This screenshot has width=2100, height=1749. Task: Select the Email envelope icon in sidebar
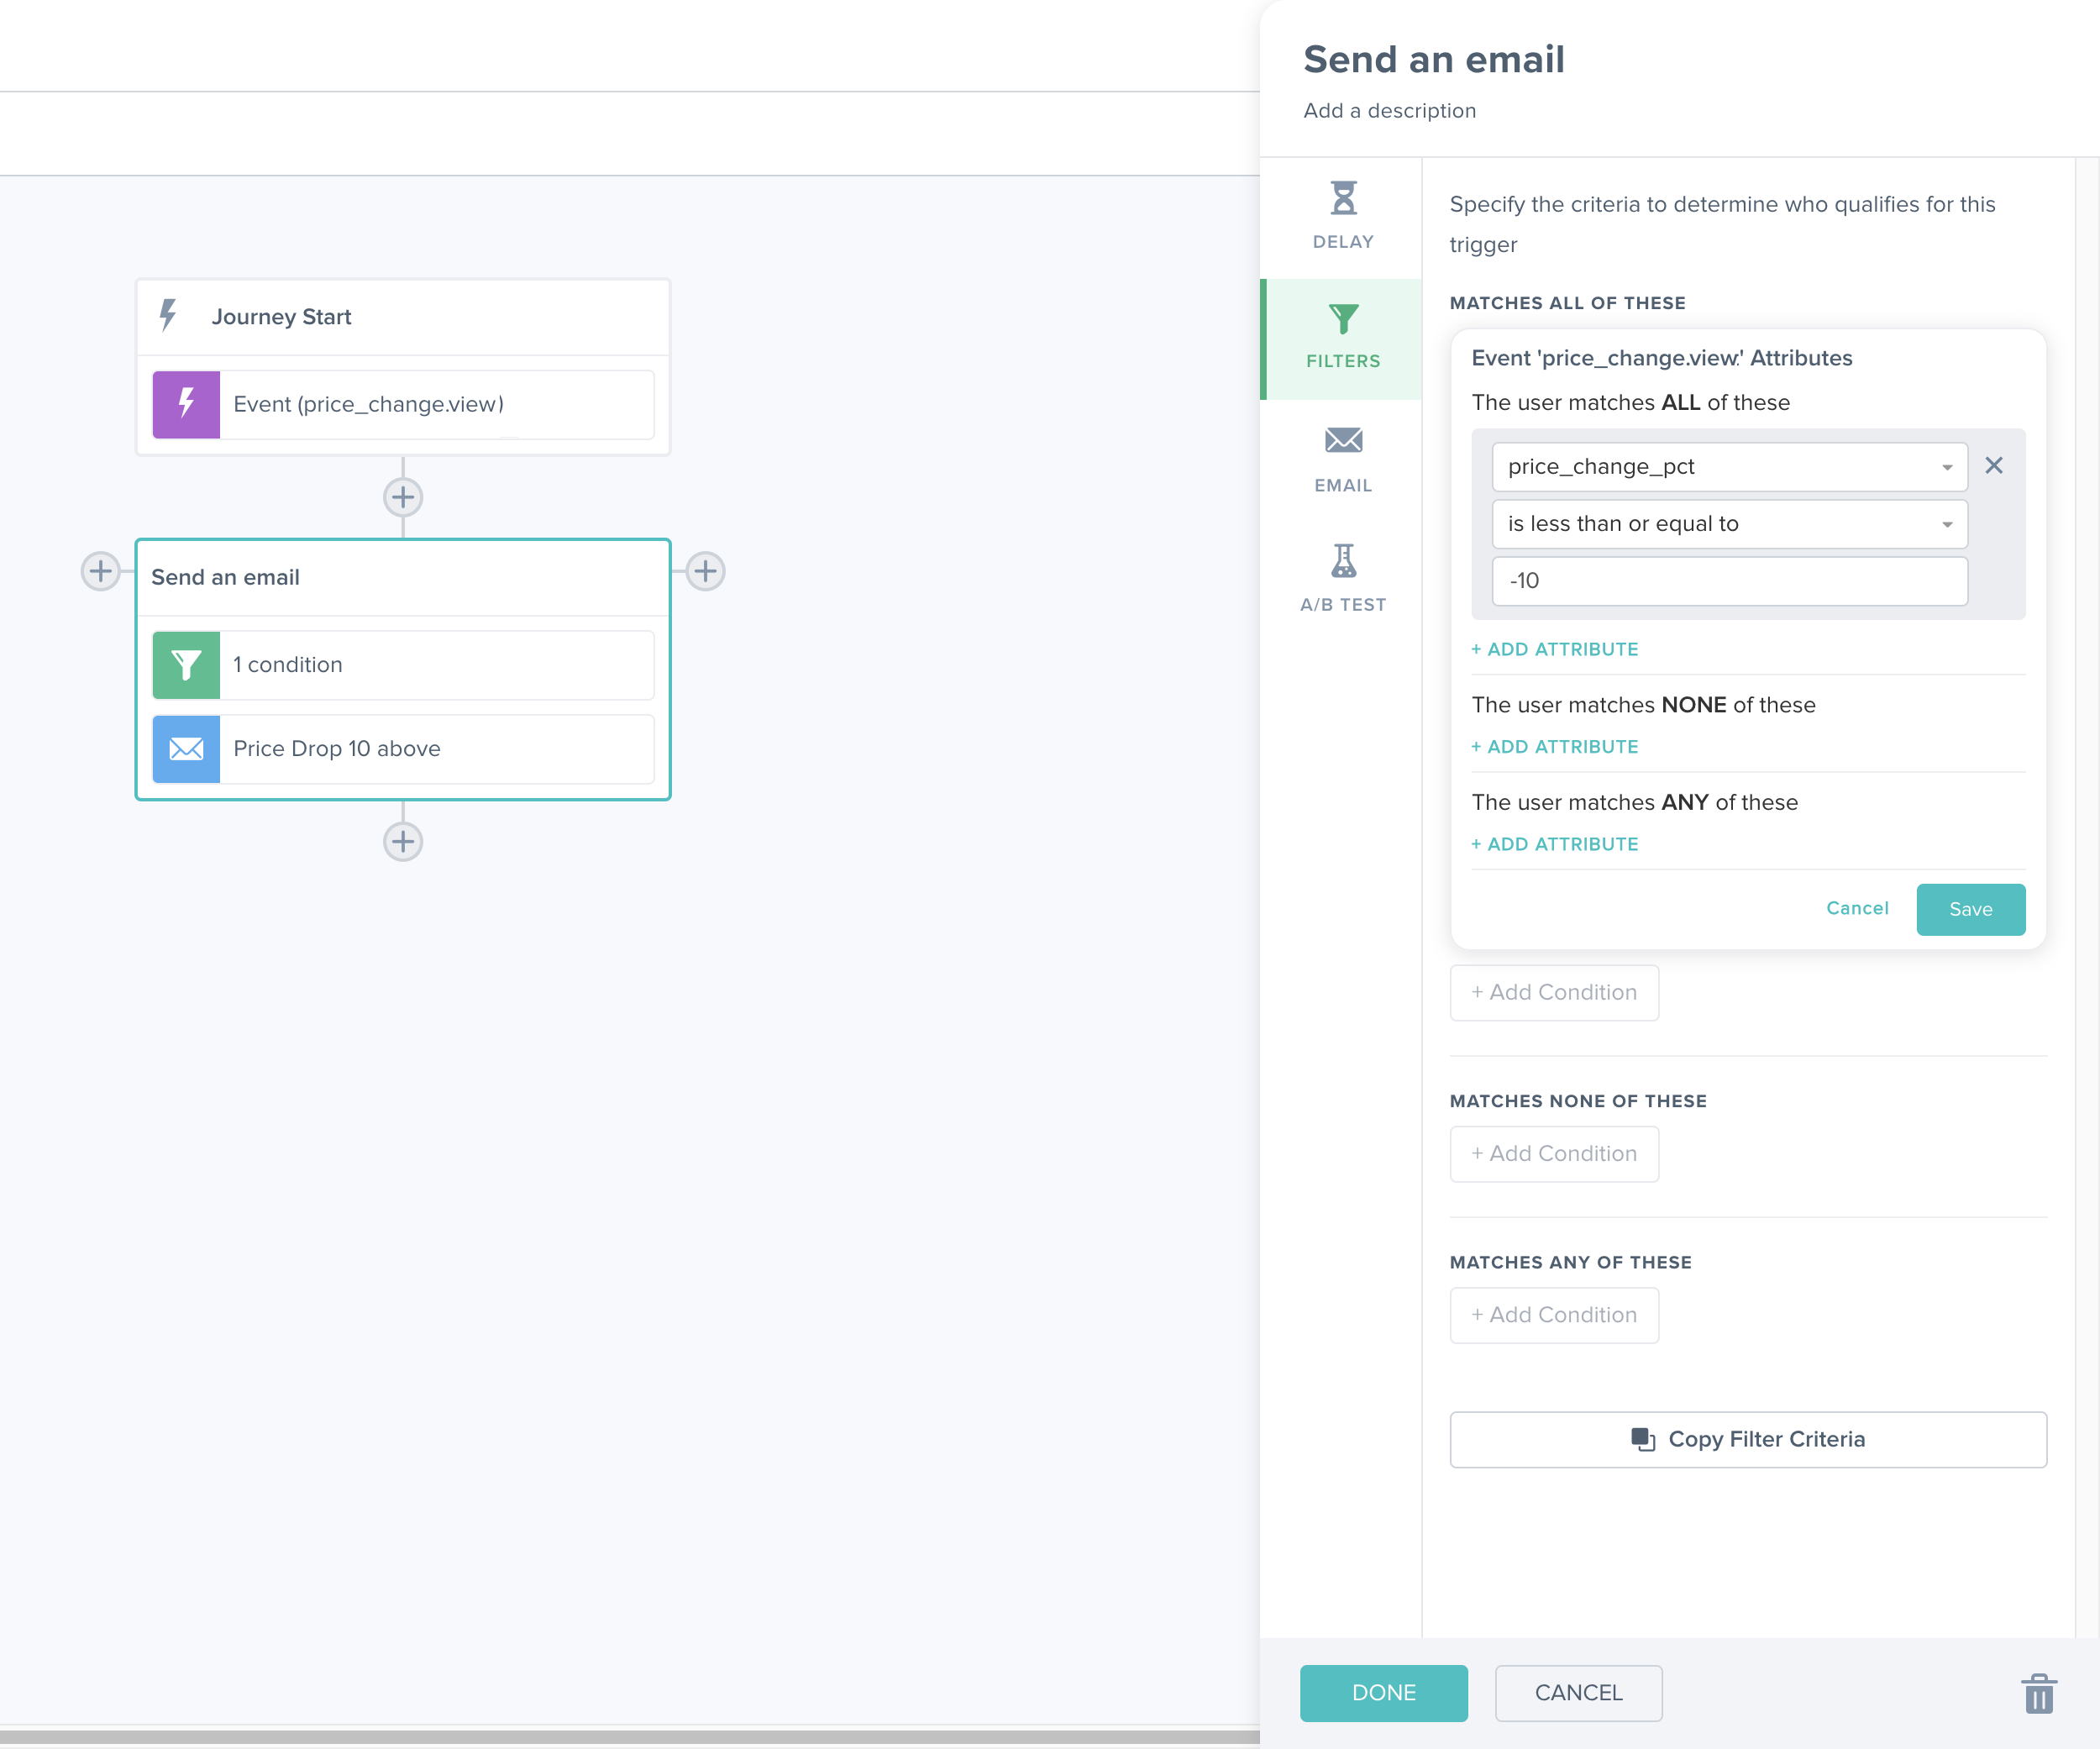point(1342,441)
